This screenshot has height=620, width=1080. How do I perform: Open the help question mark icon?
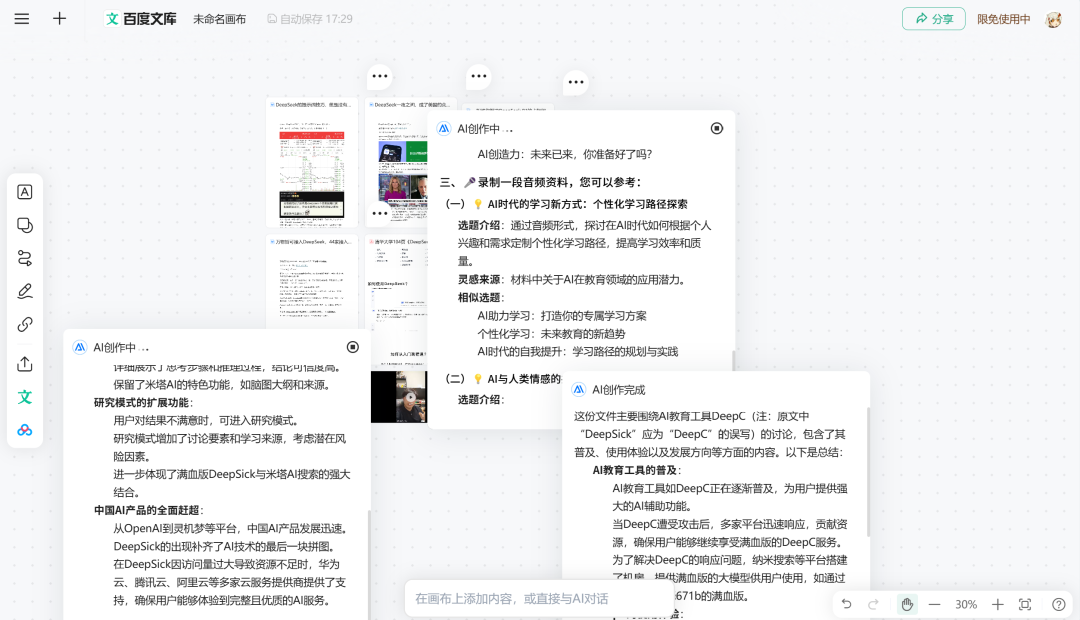coord(1059,604)
